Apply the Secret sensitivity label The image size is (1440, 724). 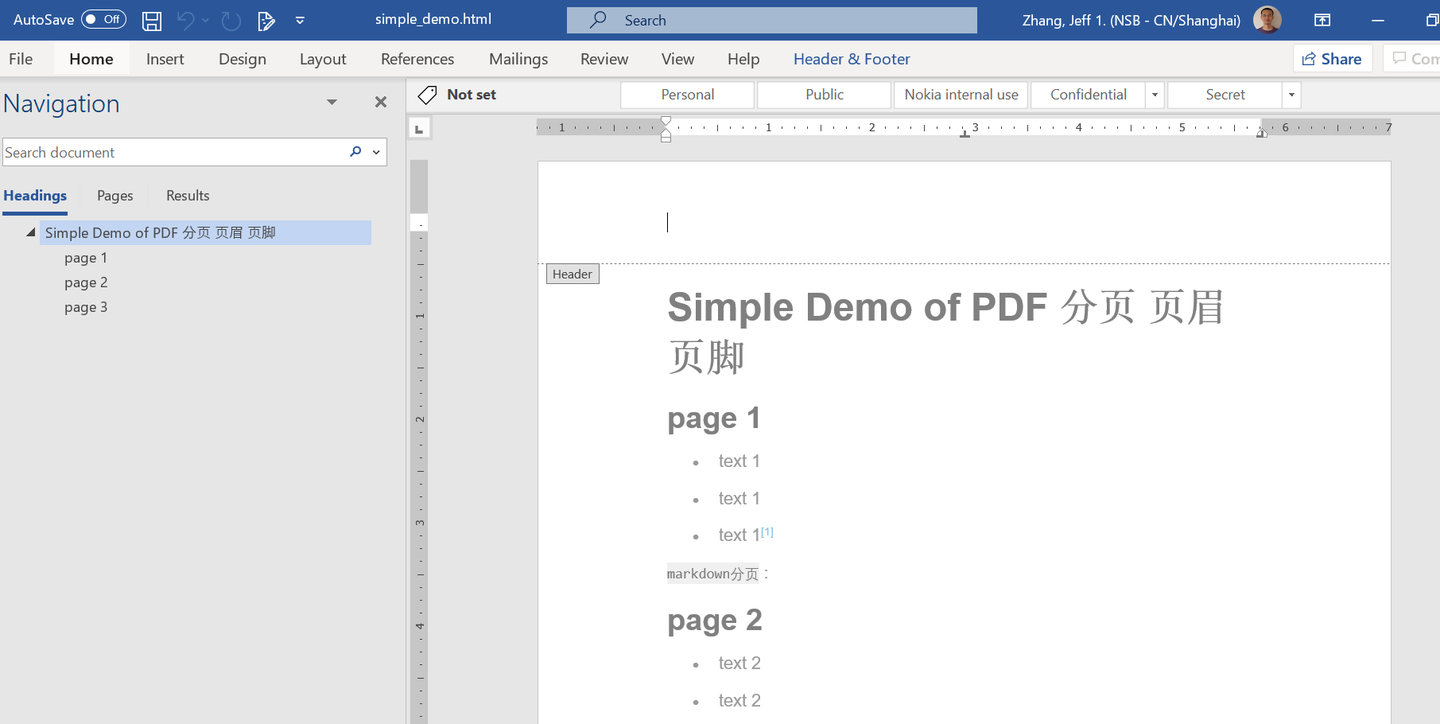point(1225,95)
